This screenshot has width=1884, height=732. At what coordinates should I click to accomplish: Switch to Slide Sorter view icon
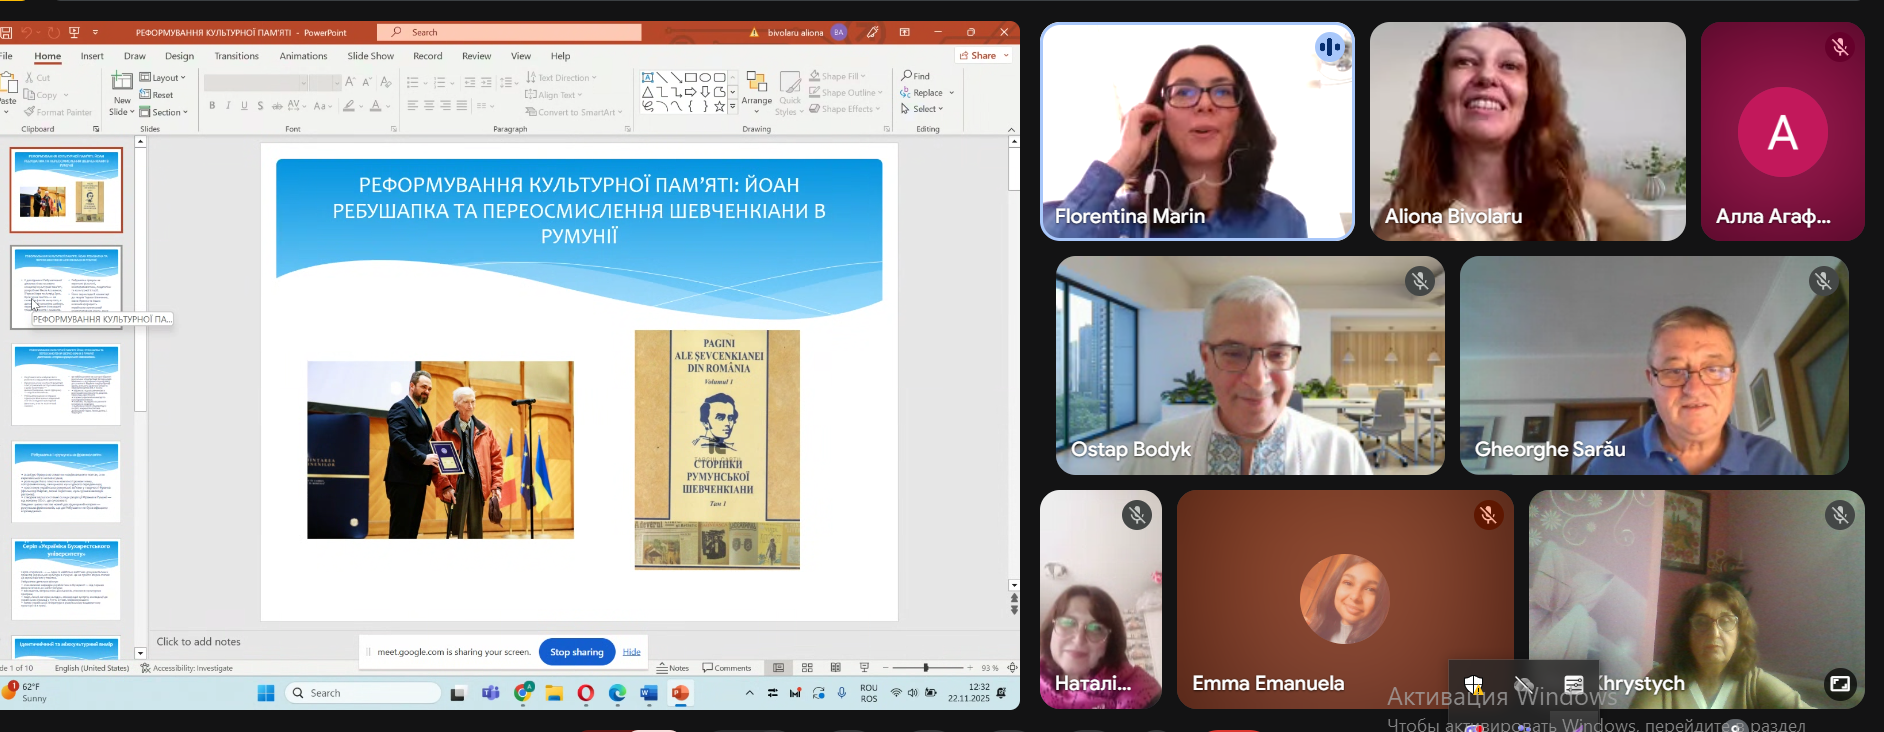click(807, 668)
